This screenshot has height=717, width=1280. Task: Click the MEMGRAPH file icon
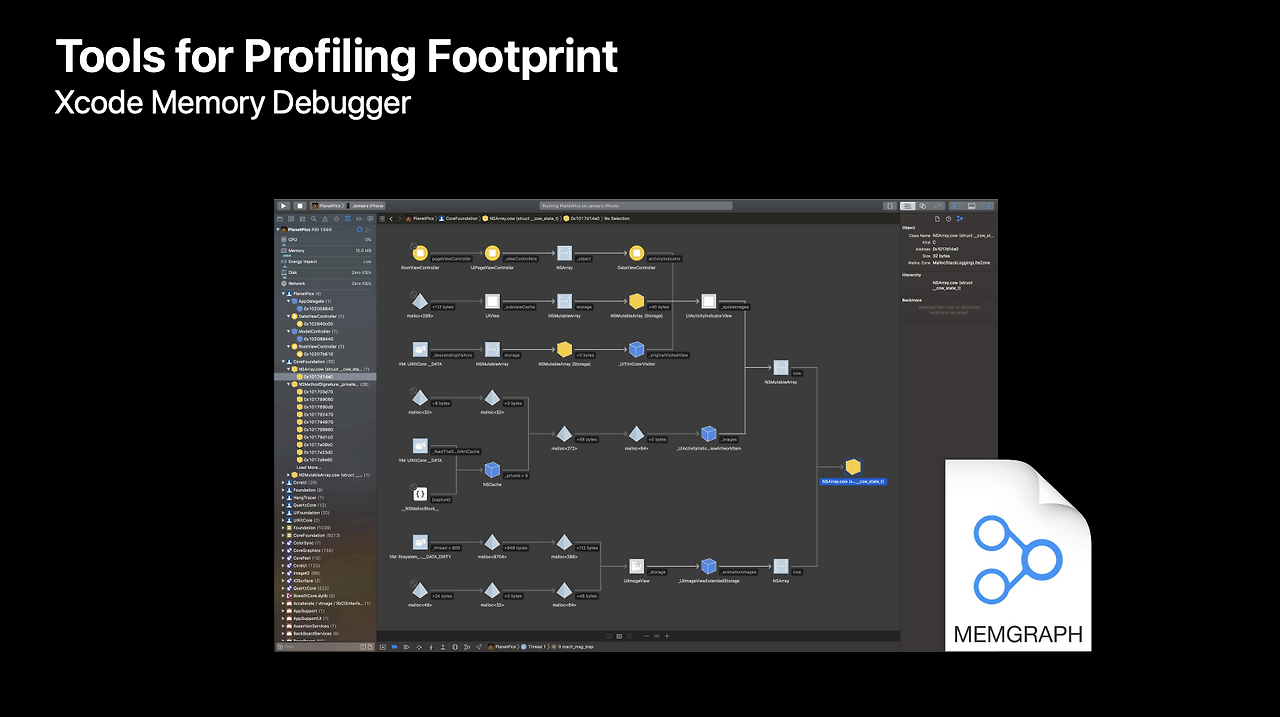point(1018,555)
